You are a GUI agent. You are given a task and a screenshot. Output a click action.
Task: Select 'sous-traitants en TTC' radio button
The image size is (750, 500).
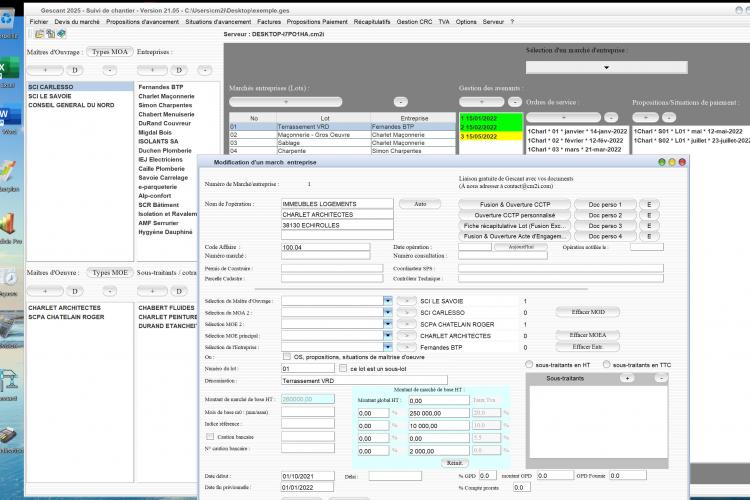(x=607, y=365)
